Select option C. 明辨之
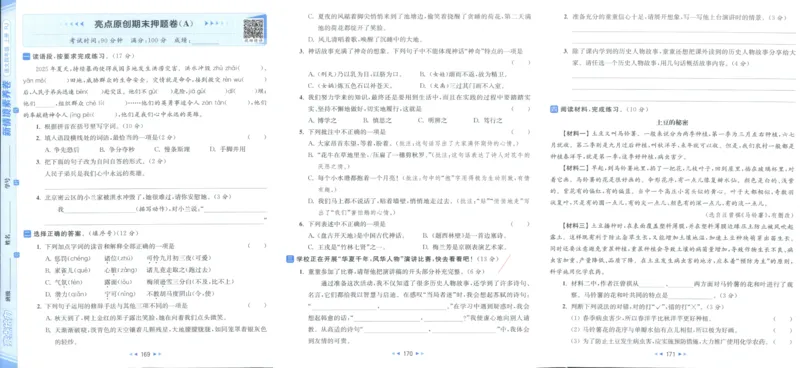800x368 pixels. [x=432, y=120]
